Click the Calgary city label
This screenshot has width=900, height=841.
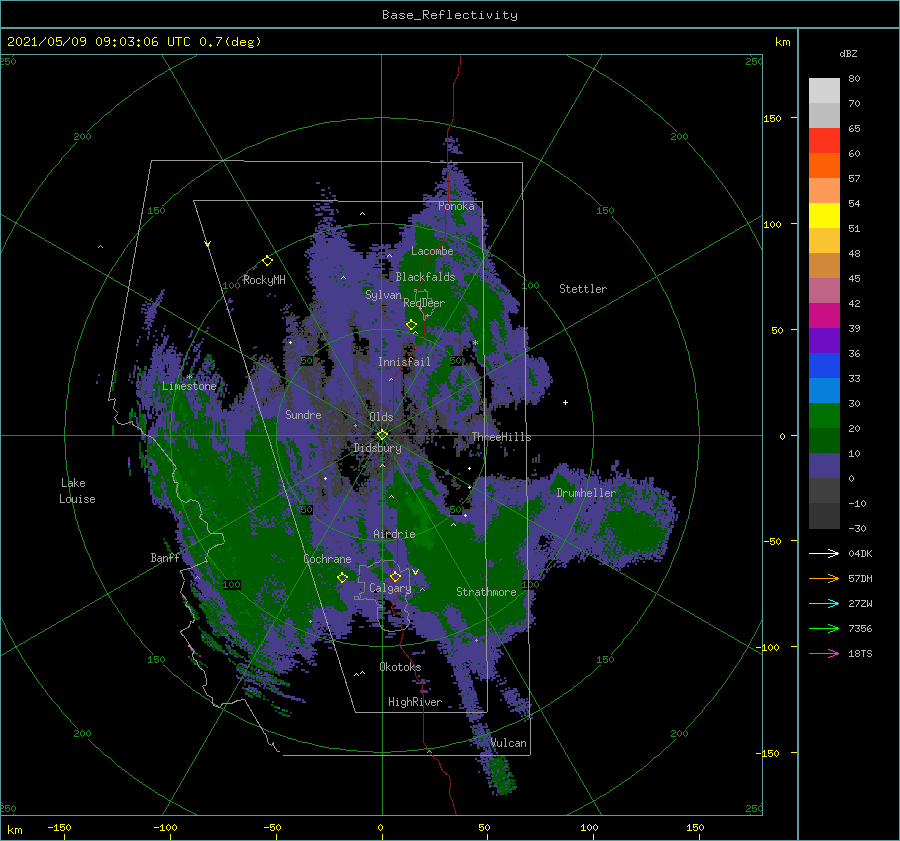coord(390,588)
